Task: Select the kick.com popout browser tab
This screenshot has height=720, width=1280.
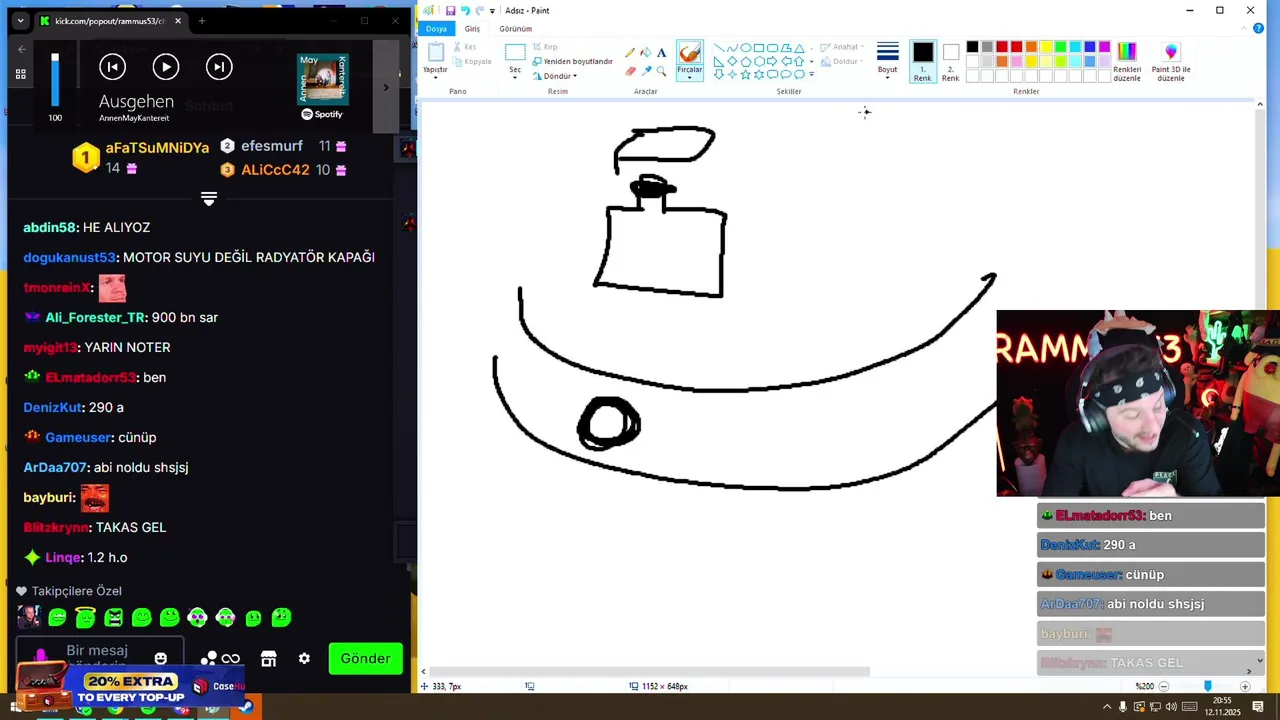Action: [110, 21]
